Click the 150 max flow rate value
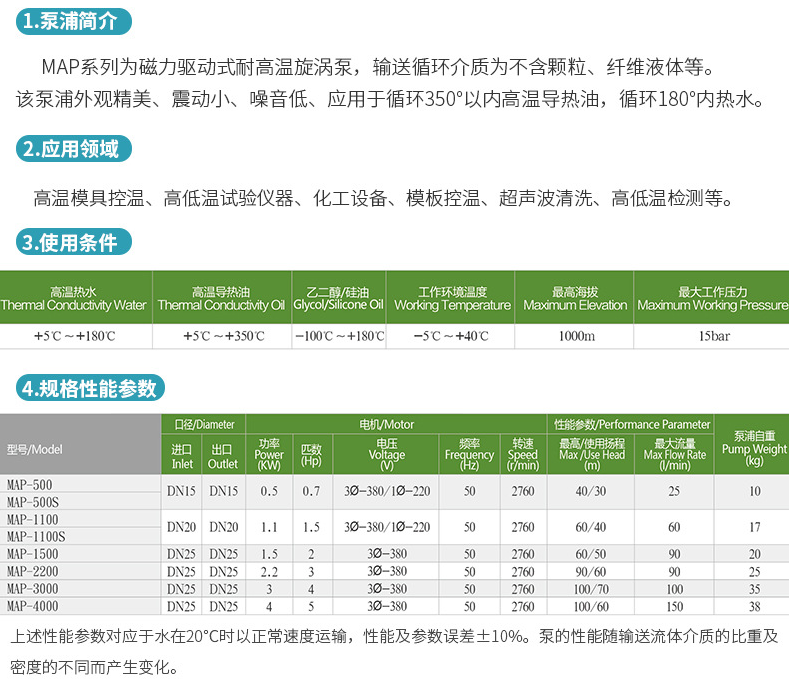Image resolution: width=792 pixels, height=679 pixels. coord(675,606)
